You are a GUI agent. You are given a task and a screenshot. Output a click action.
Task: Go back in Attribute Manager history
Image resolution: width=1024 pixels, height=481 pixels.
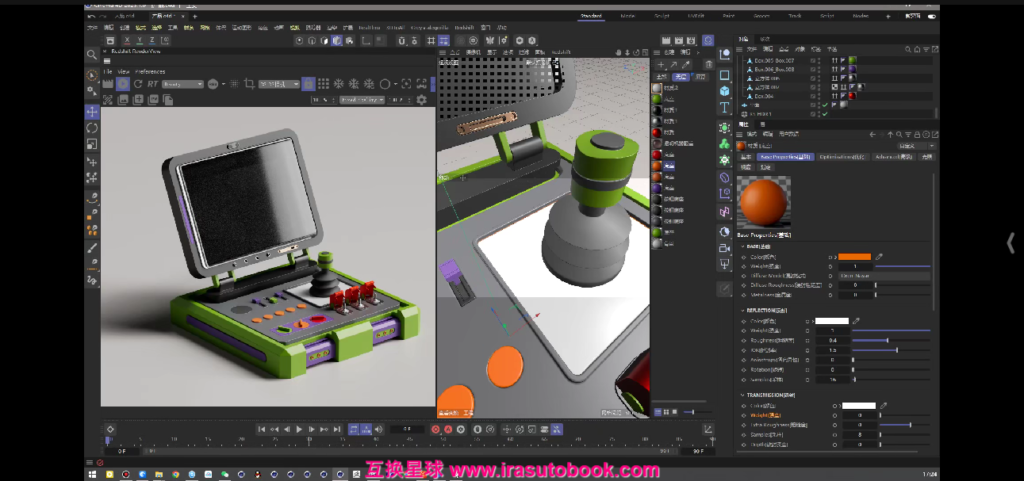(x=872, y=134)
